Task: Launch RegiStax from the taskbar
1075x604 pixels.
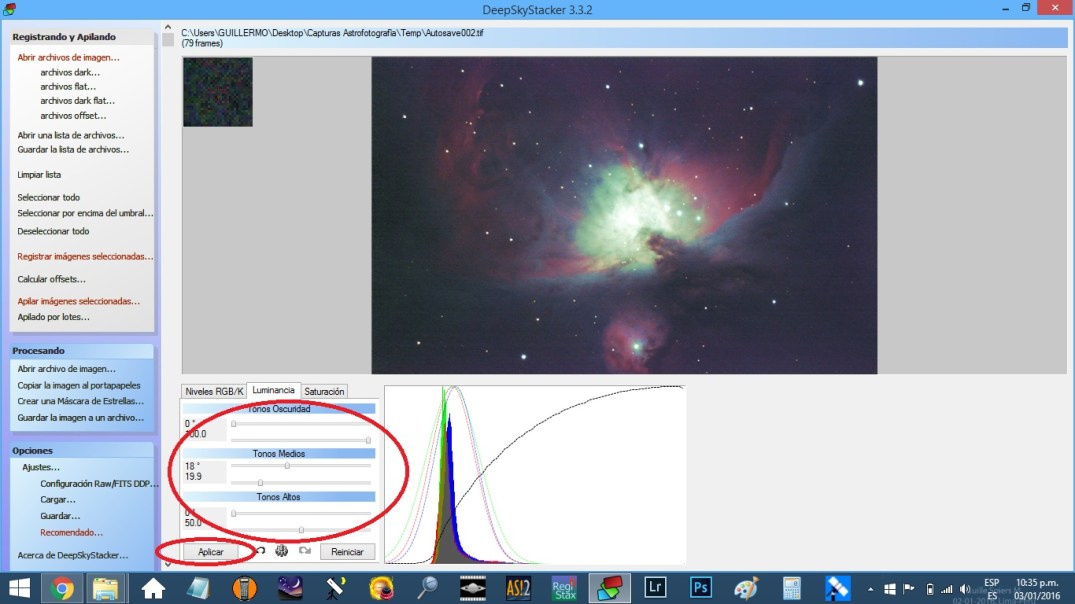Action: click(564, 586)
